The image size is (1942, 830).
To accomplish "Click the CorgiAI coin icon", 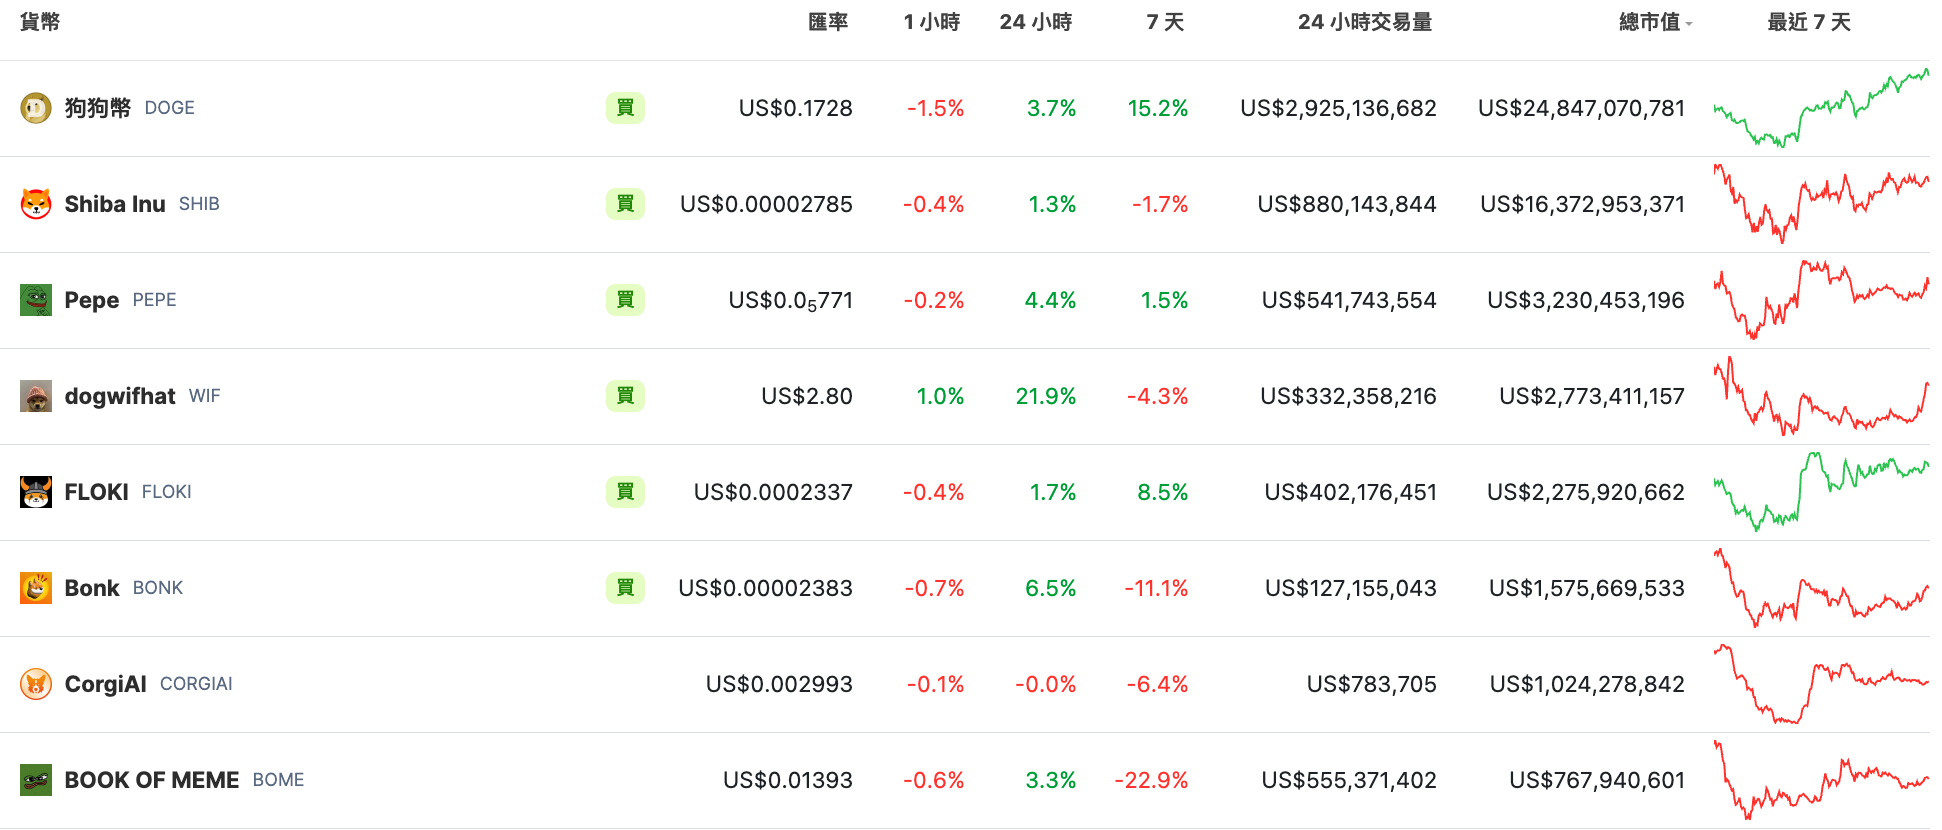I will pyautogui.click(x=36, y=684).
